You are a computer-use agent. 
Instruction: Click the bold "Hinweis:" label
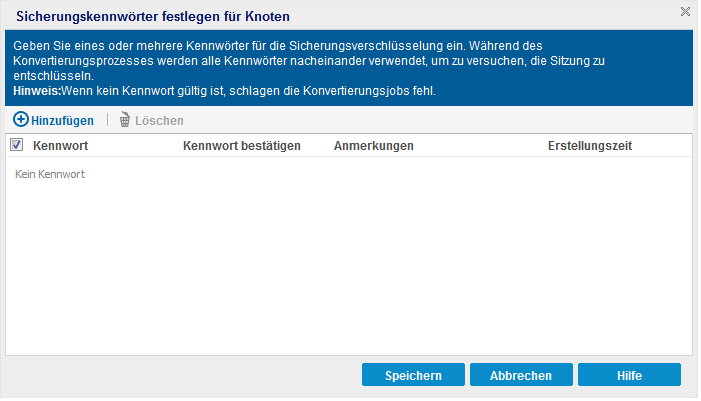(x=37, y=91)
